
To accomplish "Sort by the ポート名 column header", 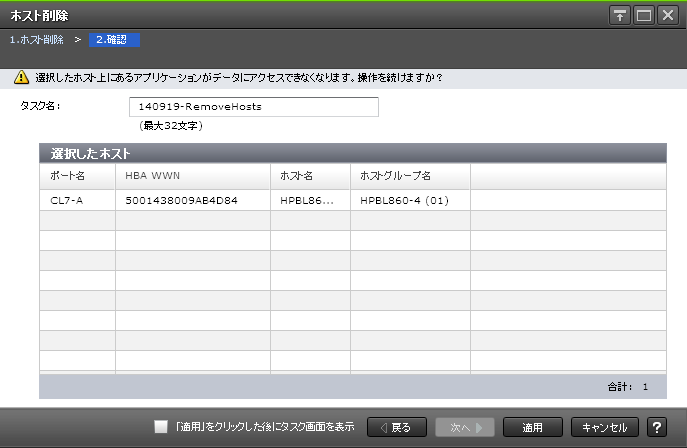I will pos(77,176).
